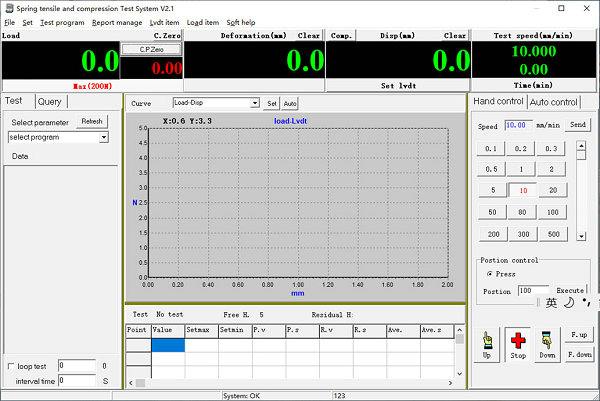Viewport: 600px width, 401px height.
Task: Expand the select program dropdown
Action: click(103, 137)
